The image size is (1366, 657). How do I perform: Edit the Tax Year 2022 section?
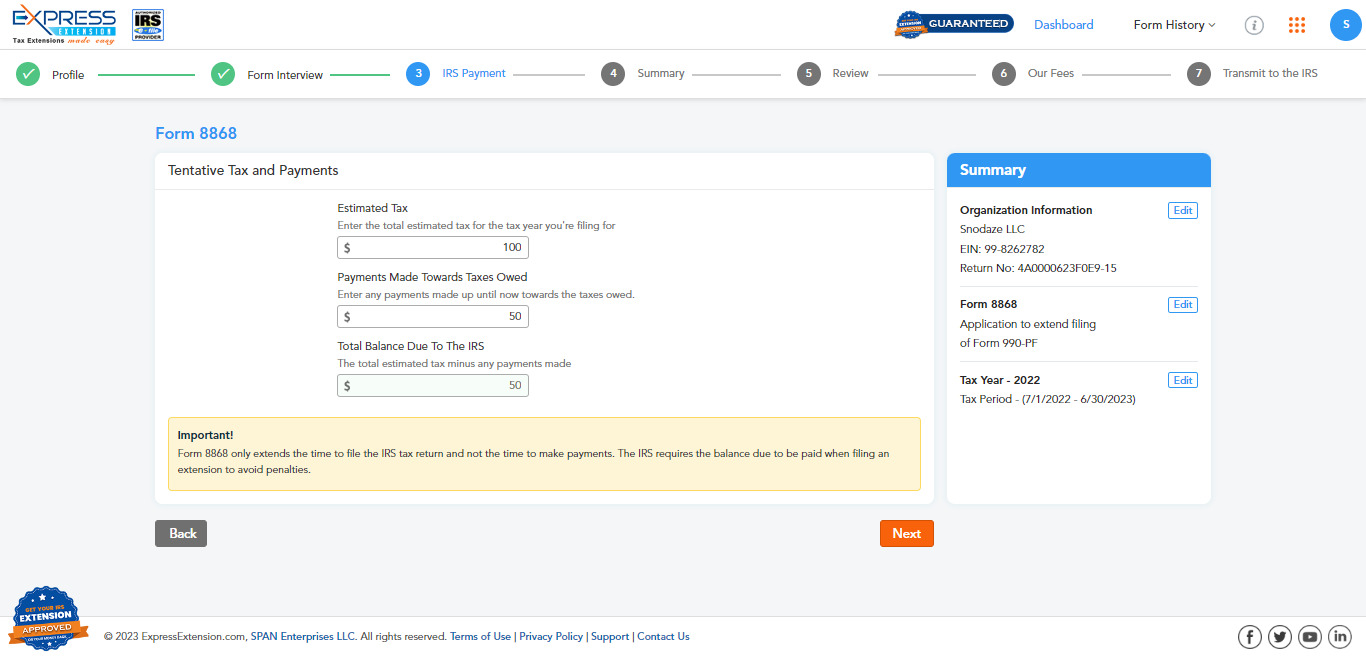pyautogui.click(x=1182, y=380)
